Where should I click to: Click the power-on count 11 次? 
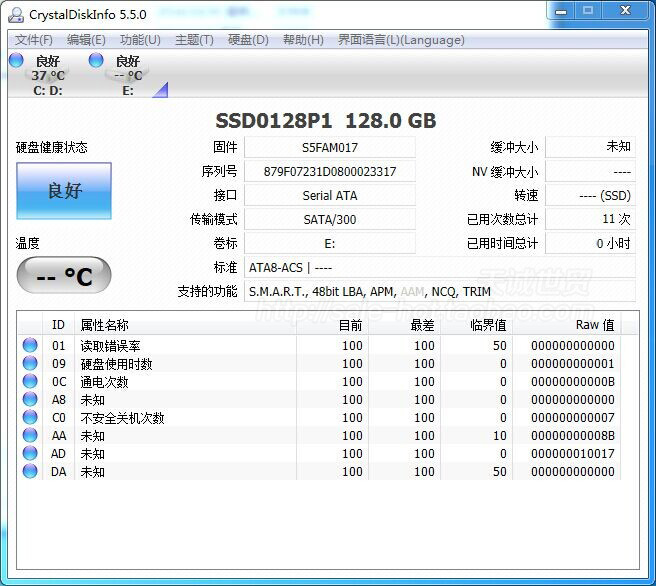pyautogui.click(x=590, y=219)
